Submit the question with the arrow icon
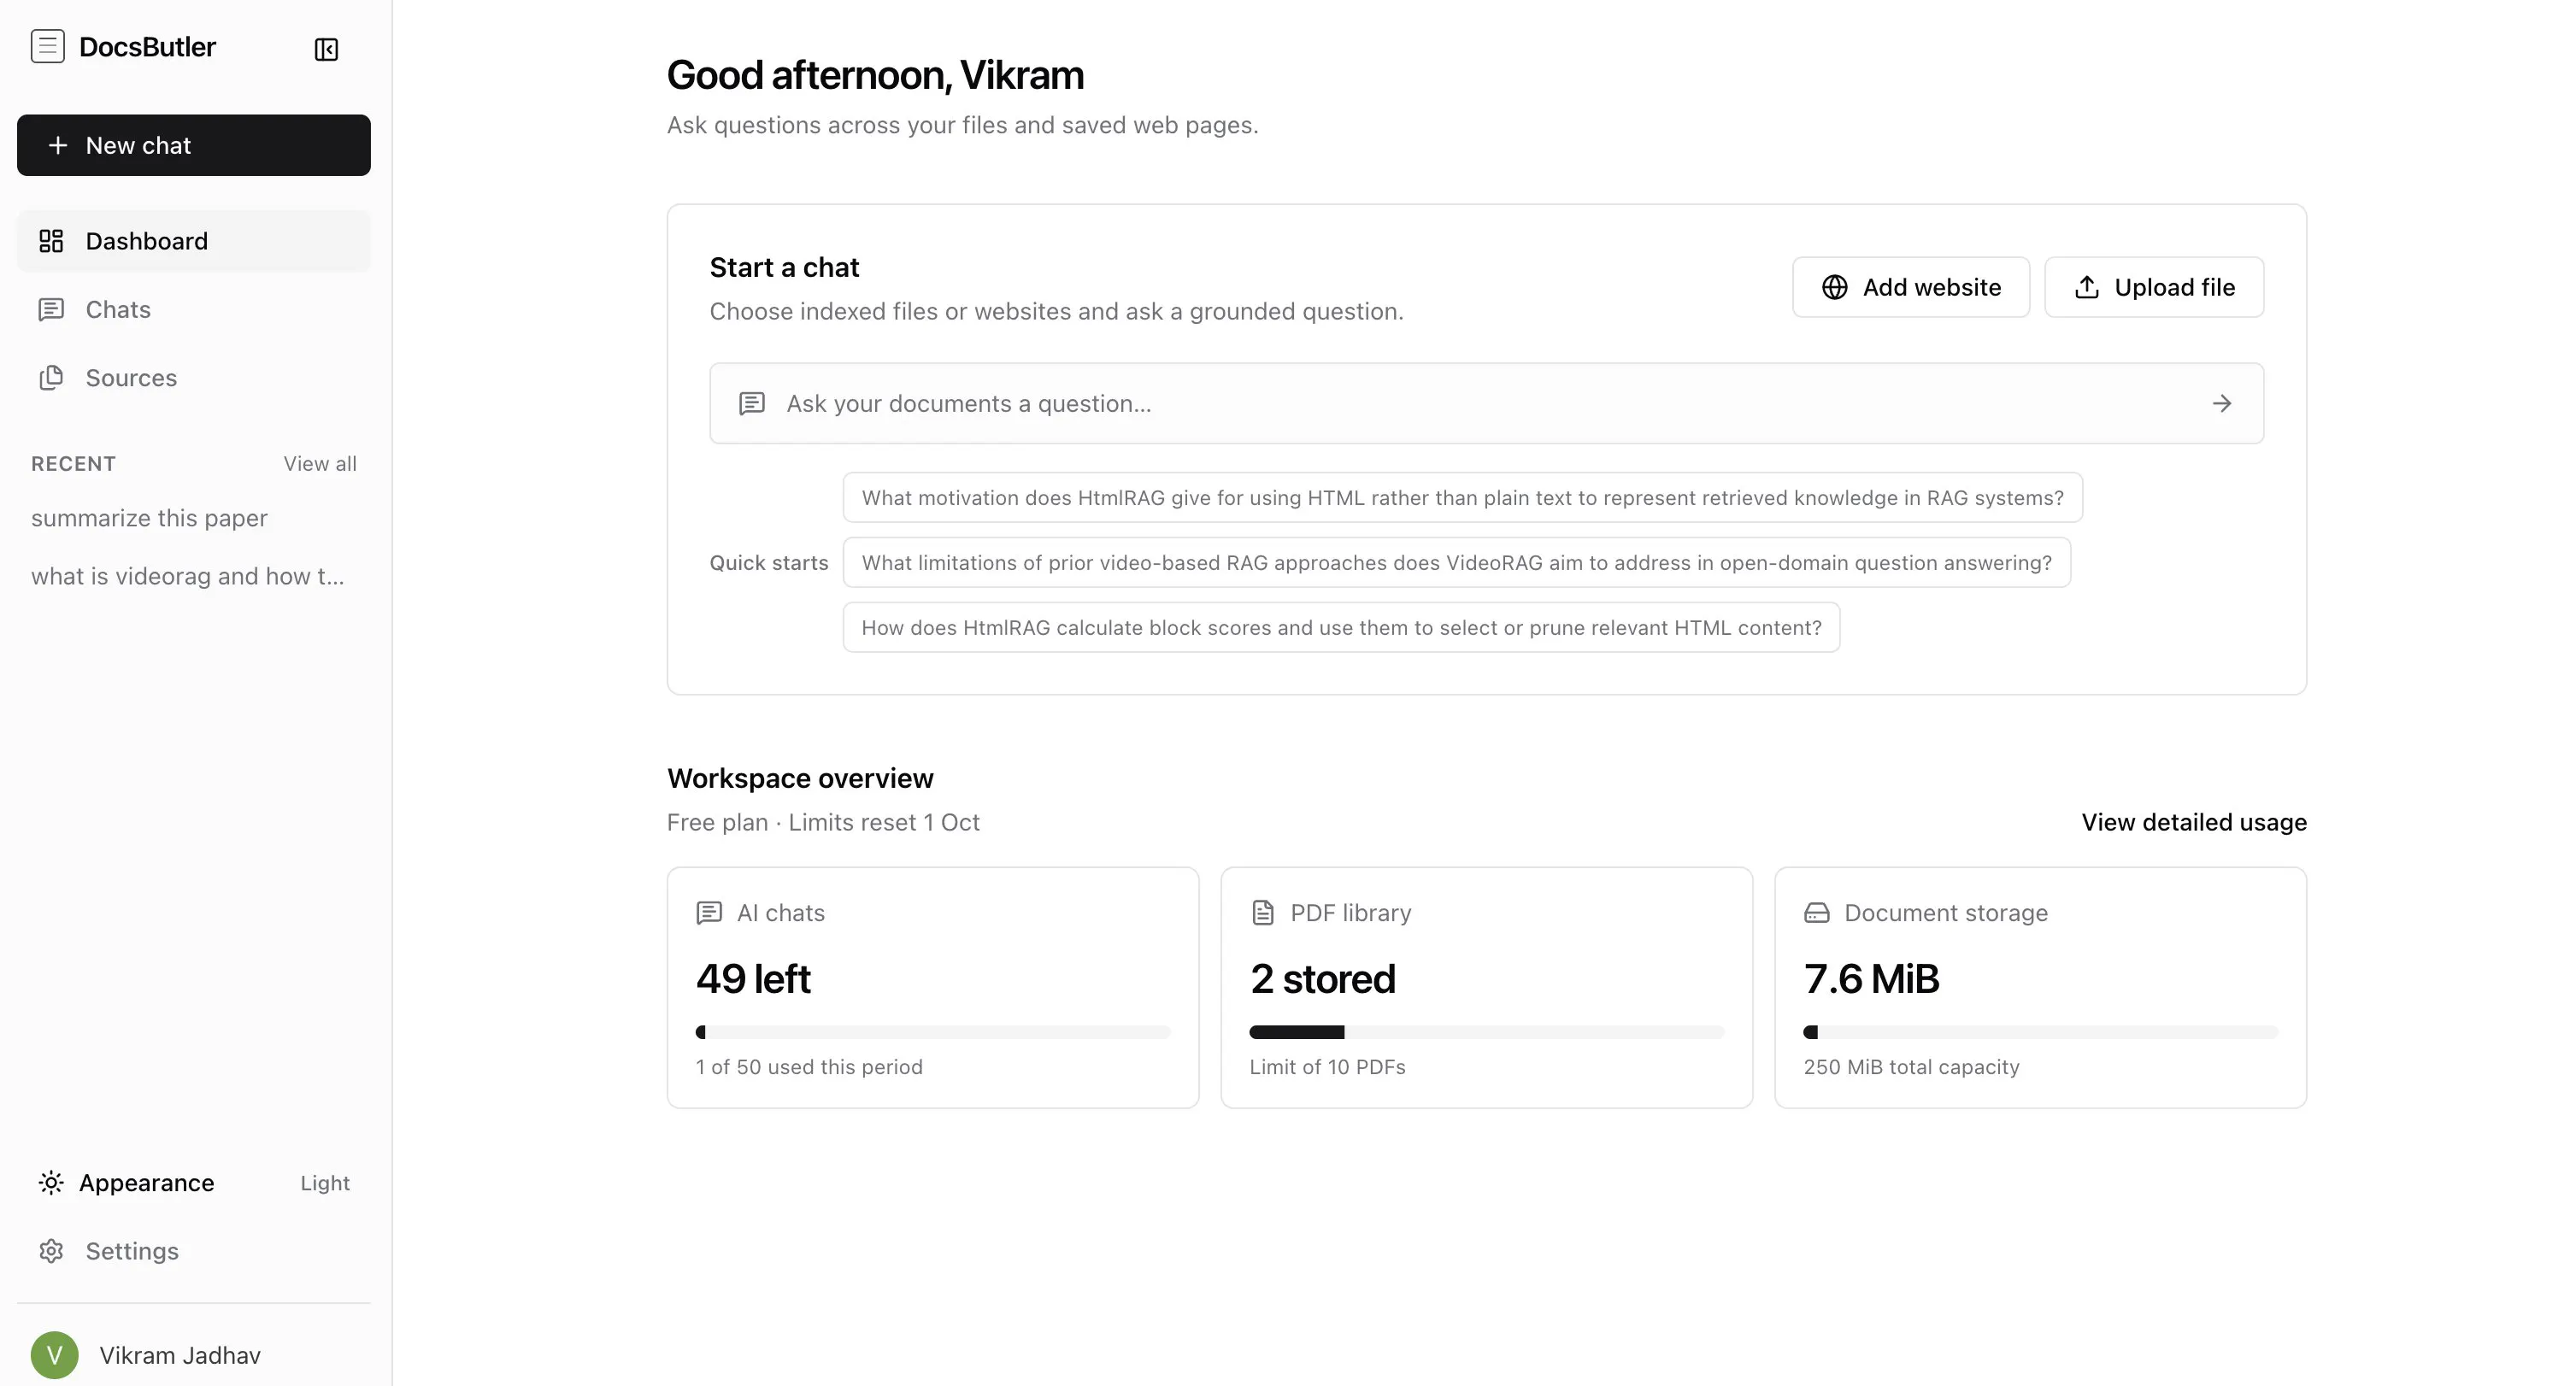Screen dimensions: 2576x1386 coord(2221,403)
